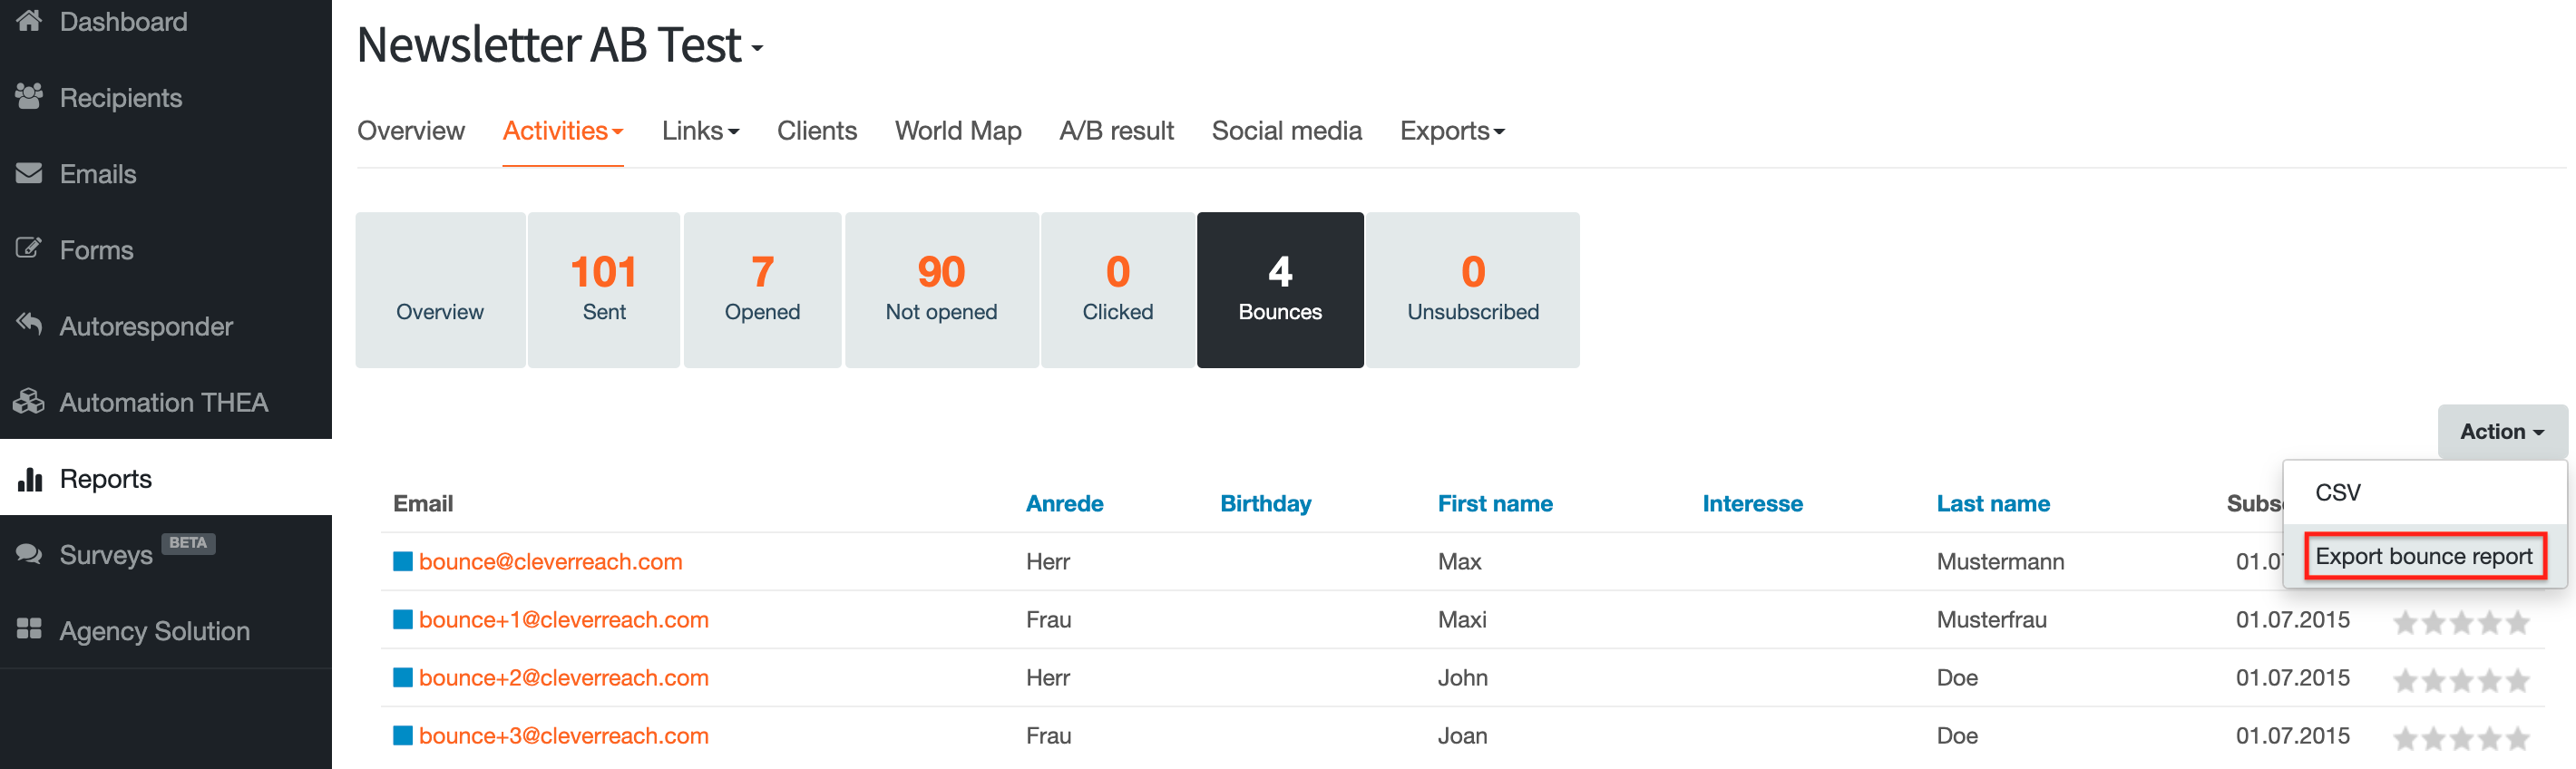Image resolution: width=2576 pixels, height=769 pixels.
Task: Open the Action dropdown button
Action: coord(2501,431)
